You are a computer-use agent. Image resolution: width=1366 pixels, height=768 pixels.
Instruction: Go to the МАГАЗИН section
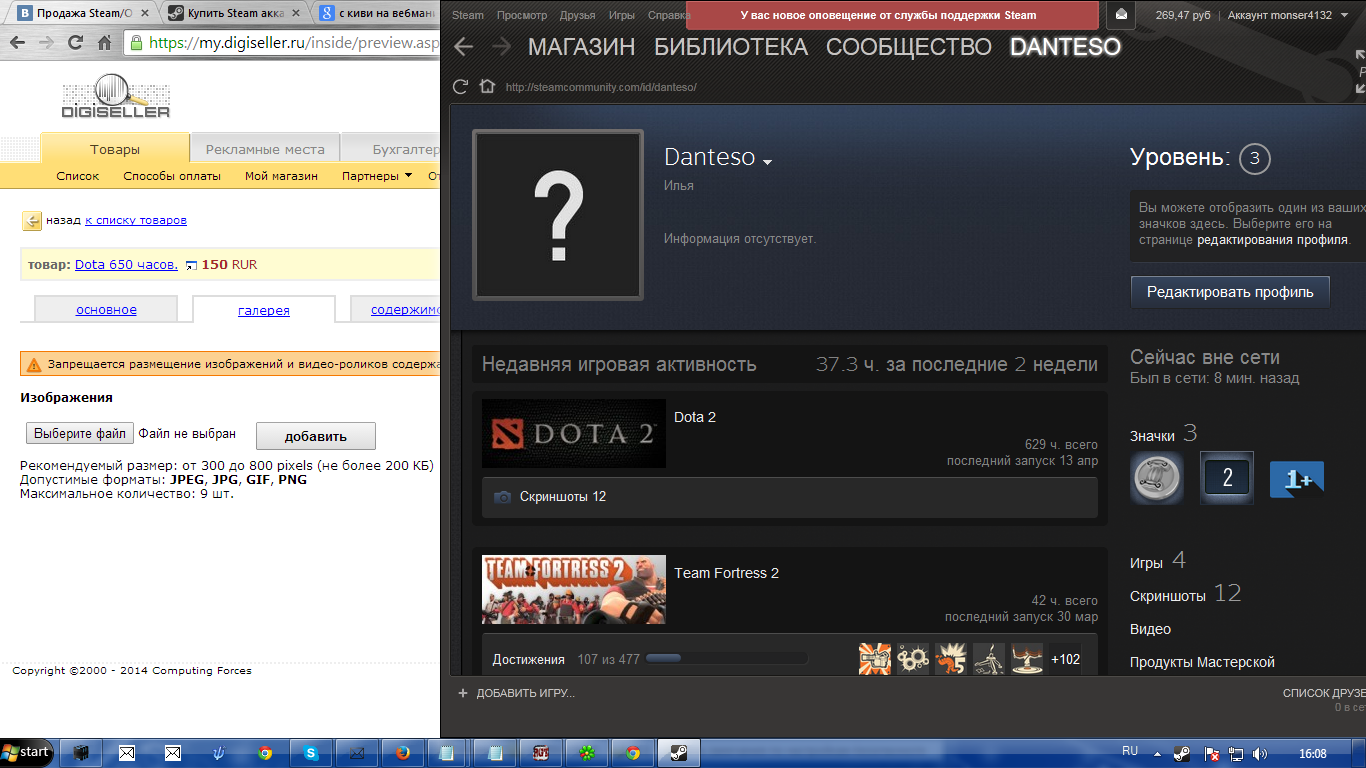(x=581, y=47)
